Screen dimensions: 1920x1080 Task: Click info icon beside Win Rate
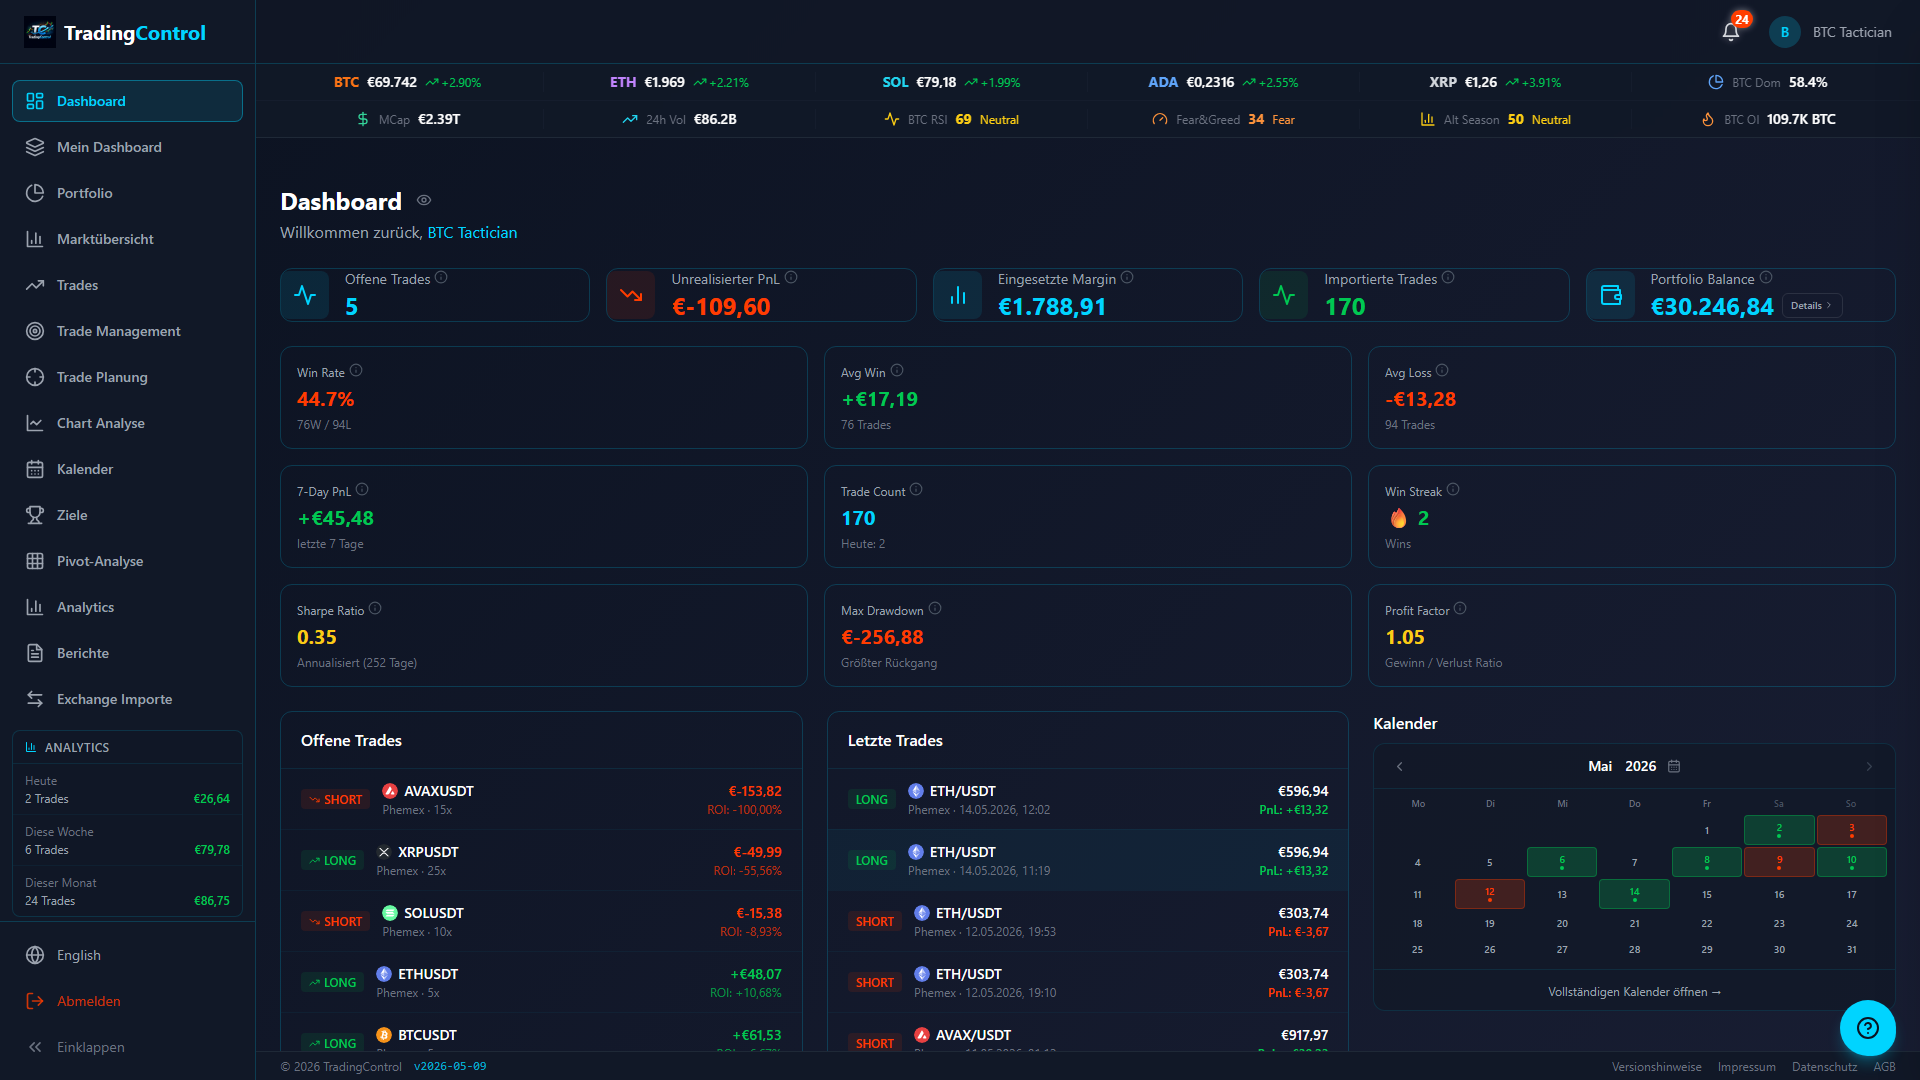click(x=356, y=371)
